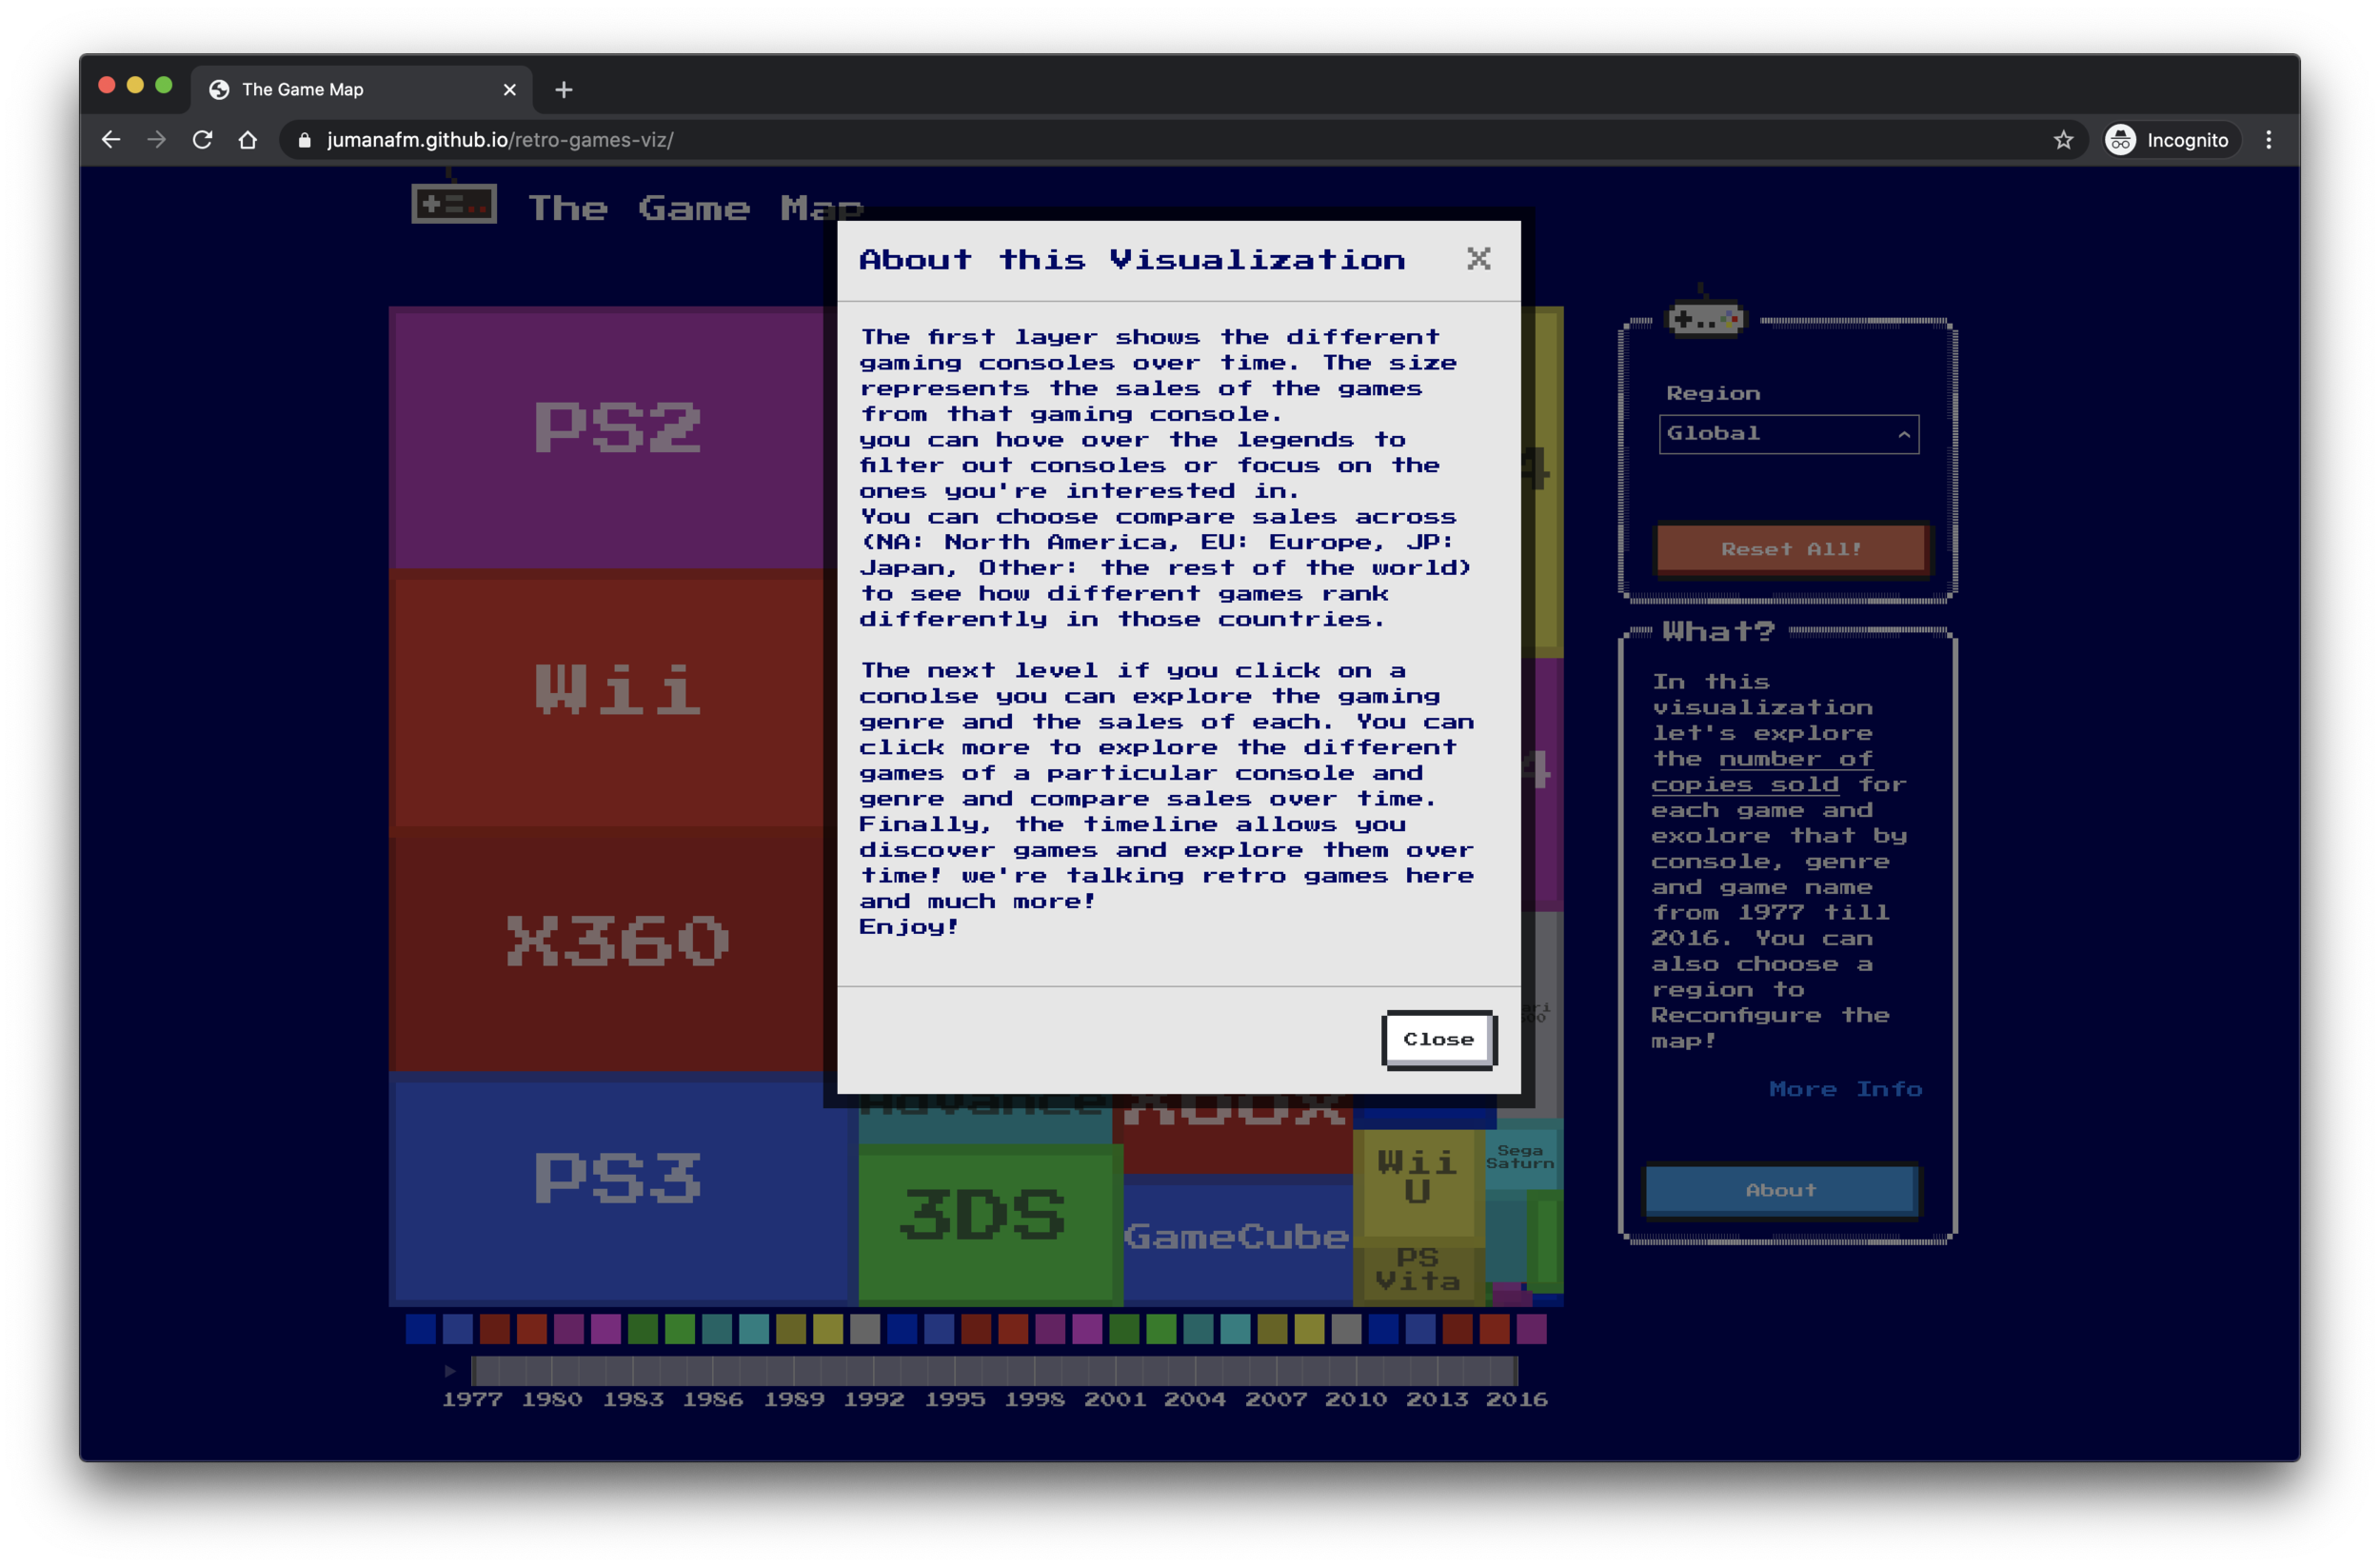Click the Close button in the dialog
2380x1567 pixels.
point(1438,1039)
